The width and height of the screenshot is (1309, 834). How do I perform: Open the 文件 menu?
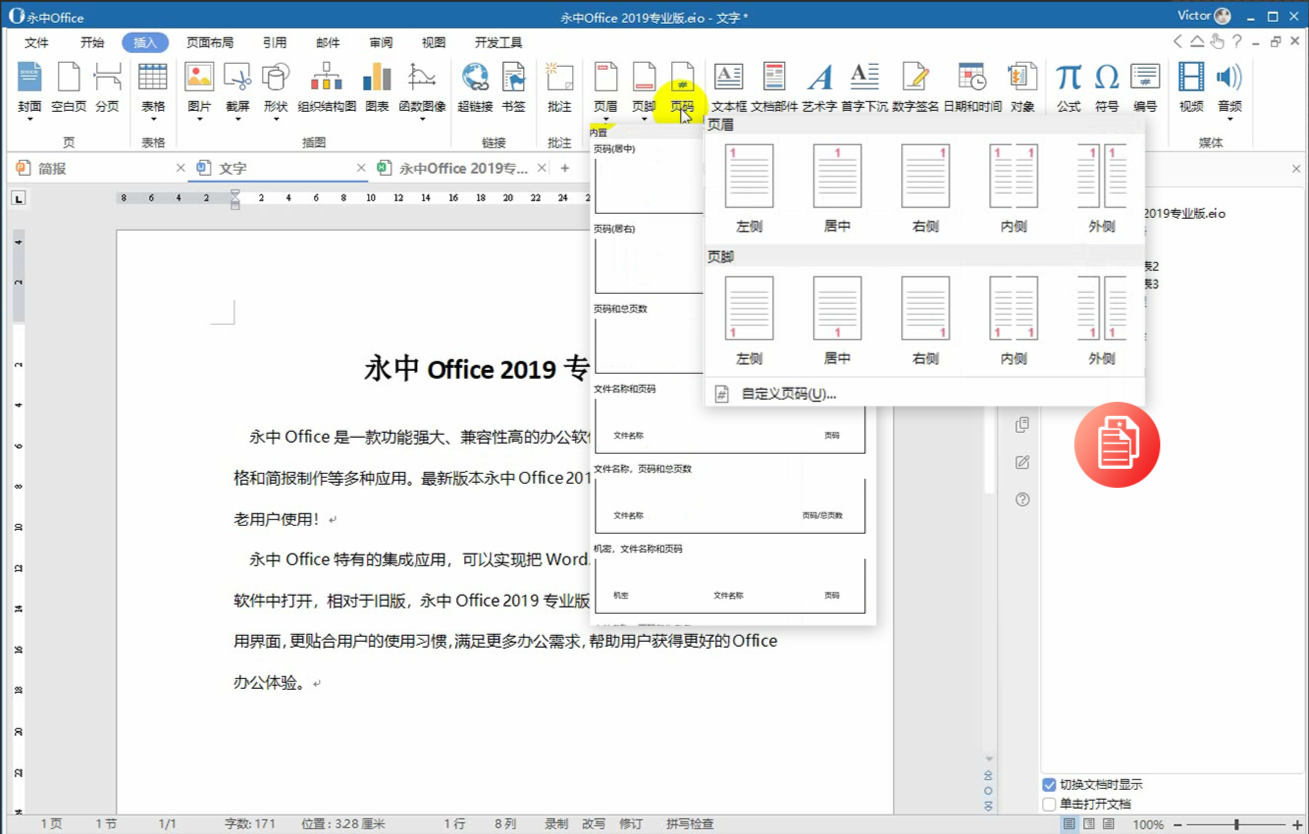[x=37, y=43]
